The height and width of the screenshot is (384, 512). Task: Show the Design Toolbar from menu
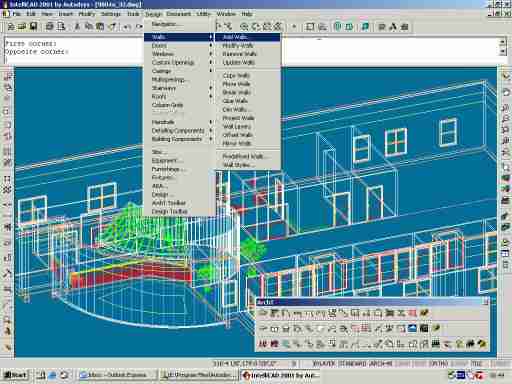pyautogui.click(x=179, y=212)
